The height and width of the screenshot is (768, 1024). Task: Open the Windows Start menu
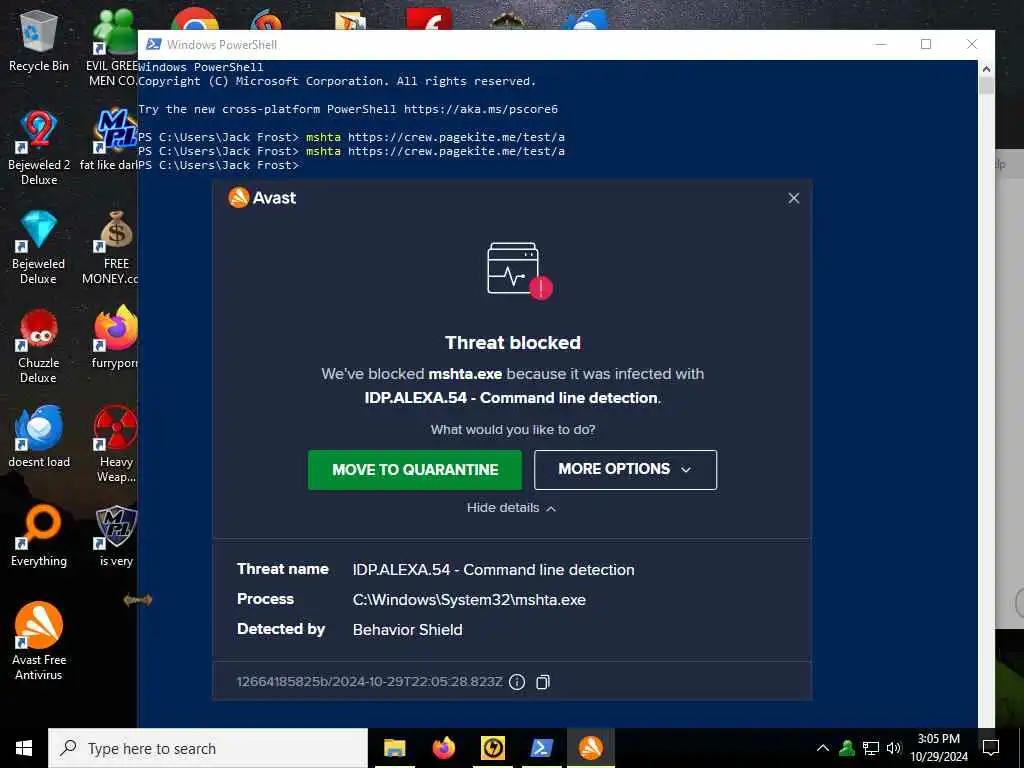[24, 748]
